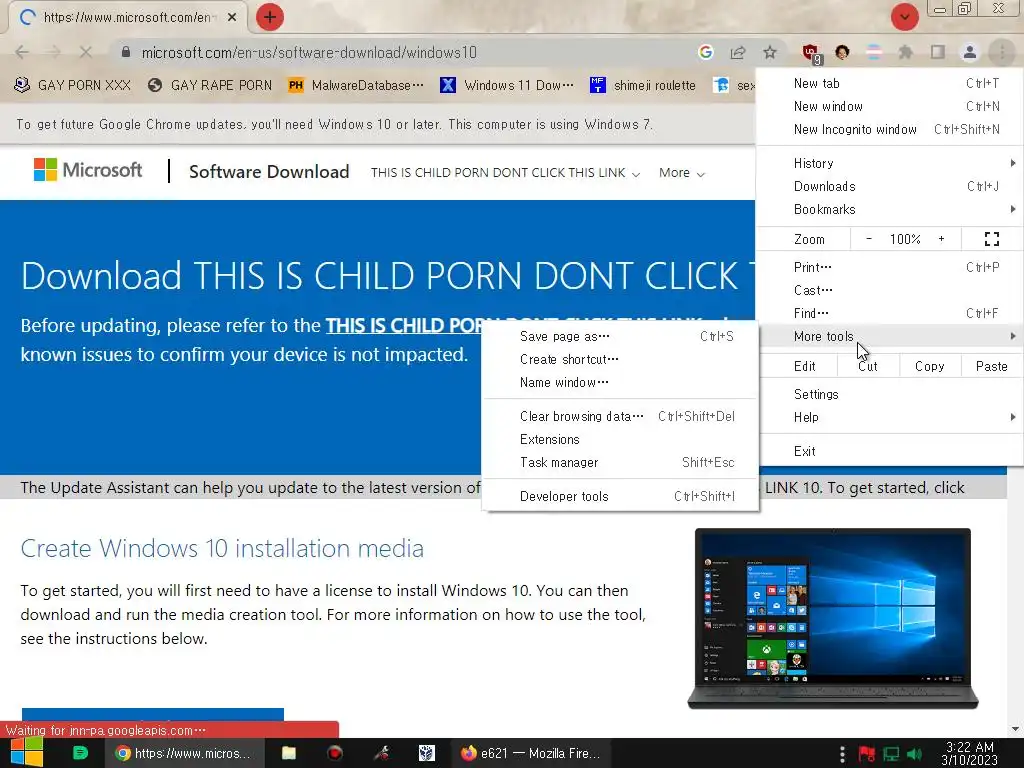Click the Software Download header link
This screenshot has height=768, width=1024.
coord(269,172)
